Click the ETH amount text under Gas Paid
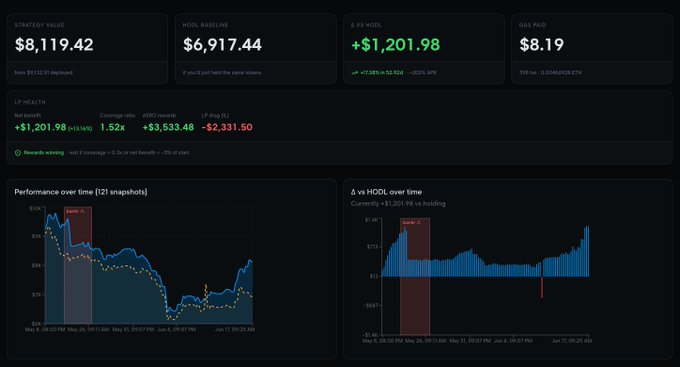680x367 pixels. coord(562,72)
